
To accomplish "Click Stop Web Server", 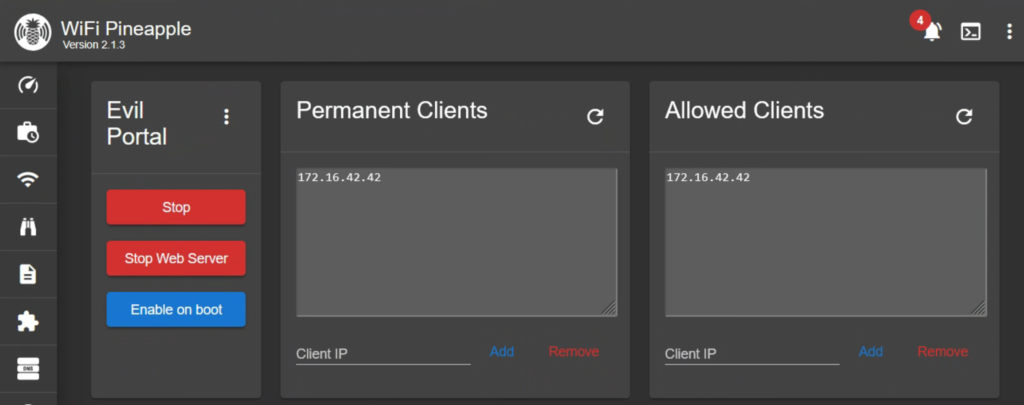I will tap(176, 258).
